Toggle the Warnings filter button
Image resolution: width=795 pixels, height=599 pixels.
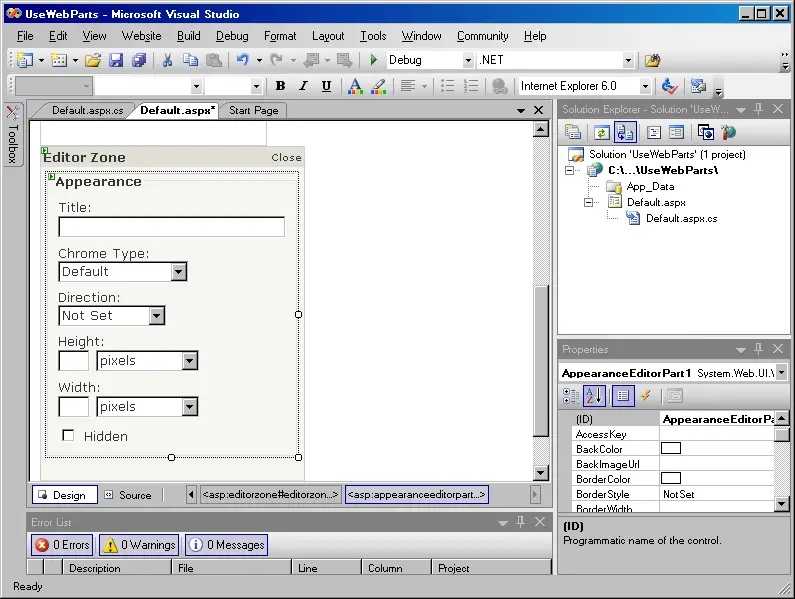pos(139,545)
